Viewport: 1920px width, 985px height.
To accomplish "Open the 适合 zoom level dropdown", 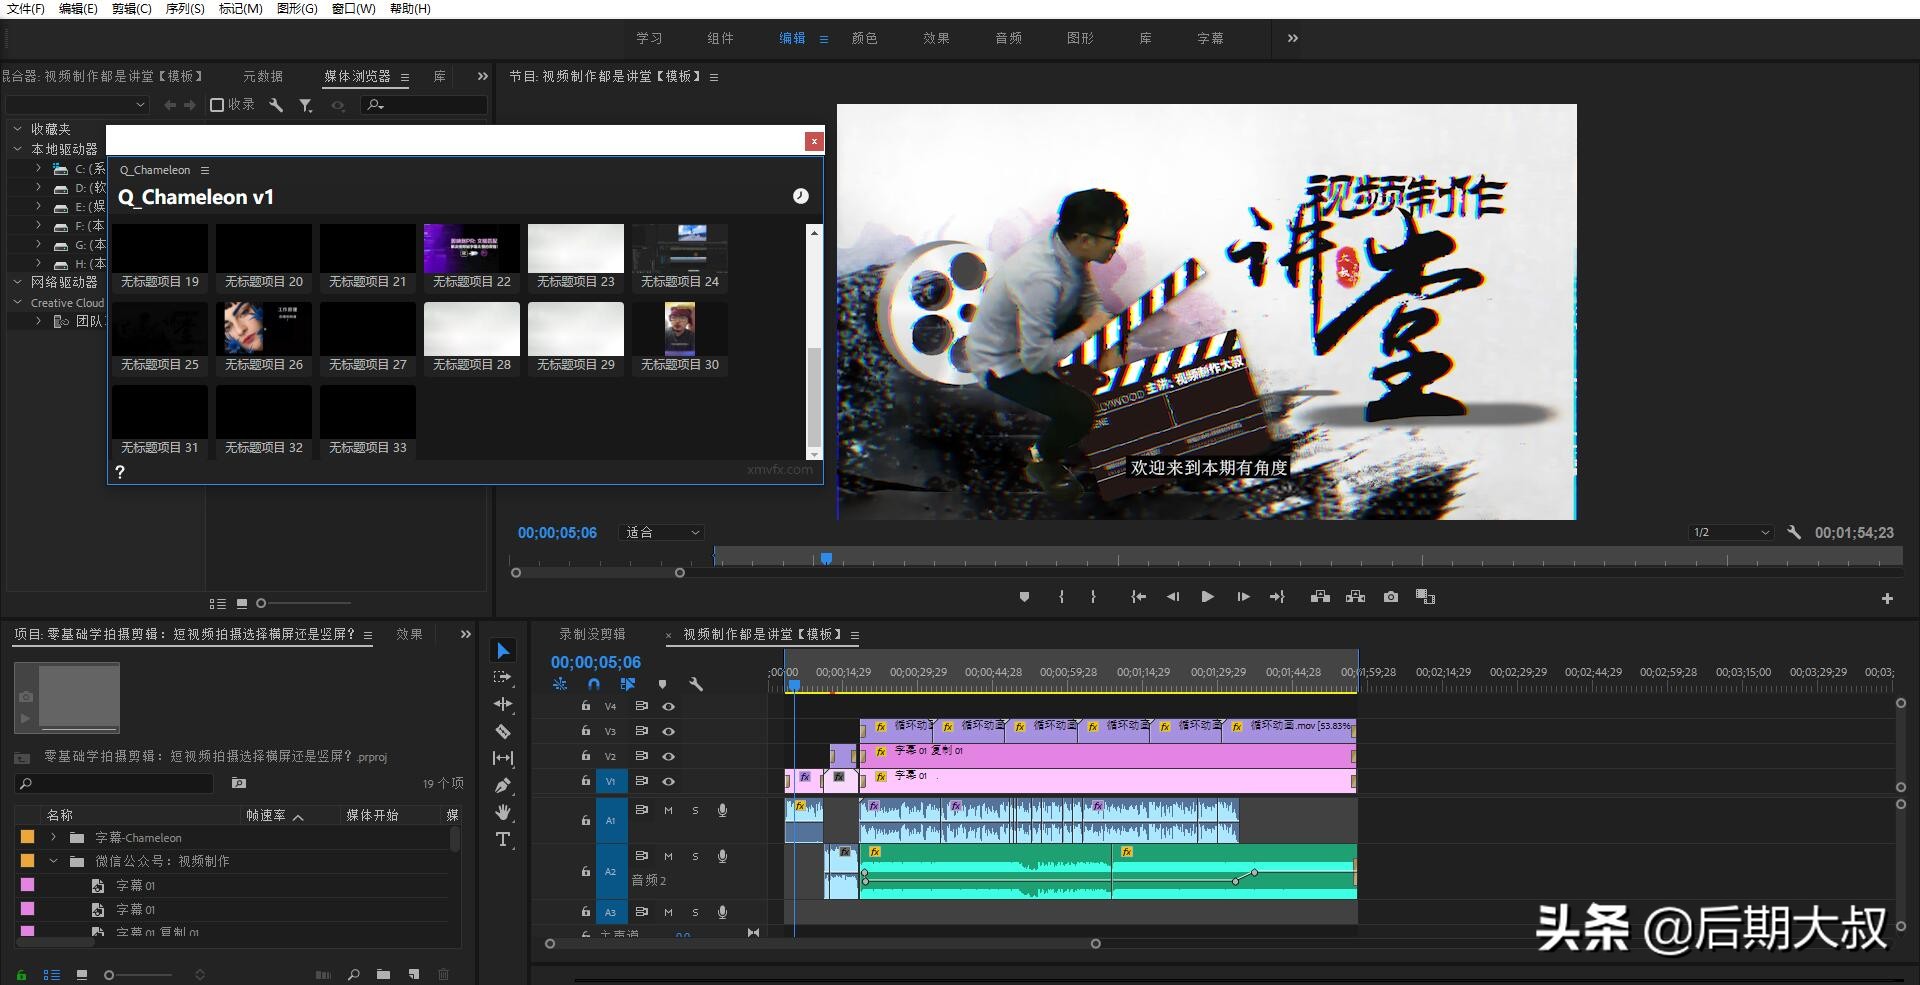I will coord(663,533).
